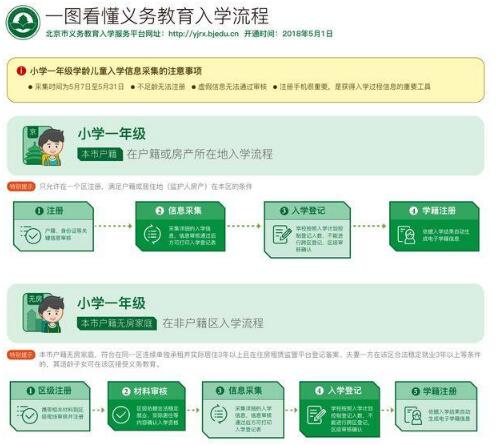
Task: Click step 3 信息采集 card header
Action: (x=243, y=391)
